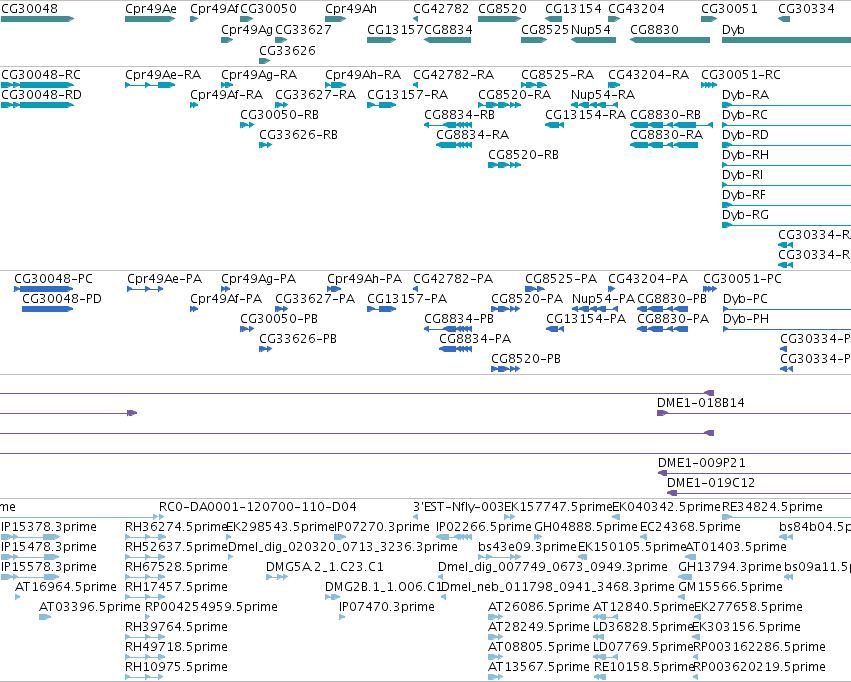Select EST AT03396.5prime

(90, 607)
